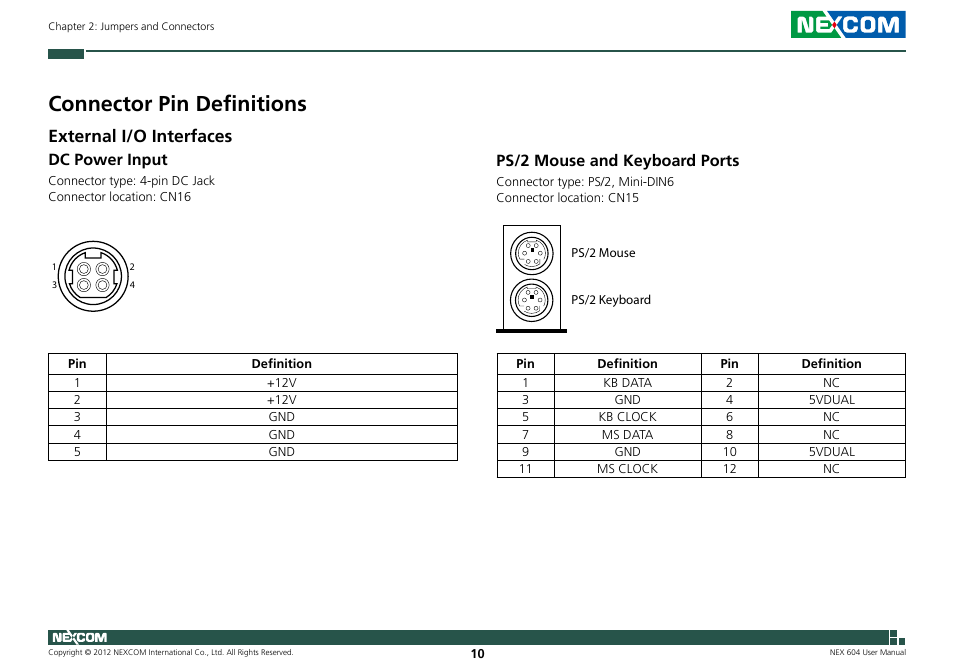Image resolution: width=954 pixels, height=672 pixels.
Task: Click the 'NC' cell for PS/2 pin 2
Action: [x=832, y=383]
